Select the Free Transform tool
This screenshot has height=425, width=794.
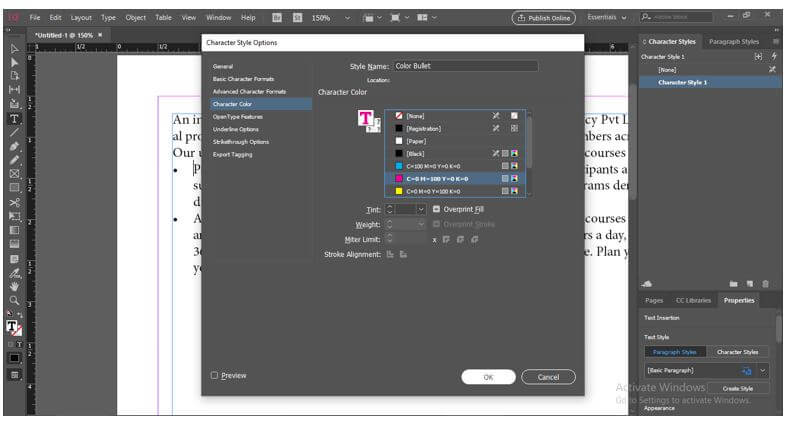[x=14, y=216]
